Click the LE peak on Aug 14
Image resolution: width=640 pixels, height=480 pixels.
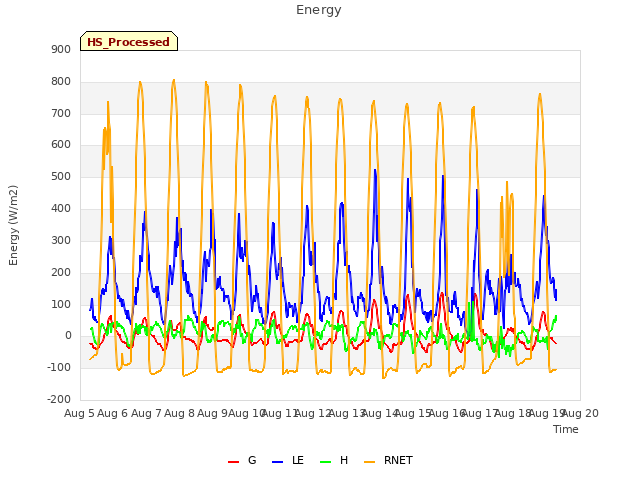375,170
